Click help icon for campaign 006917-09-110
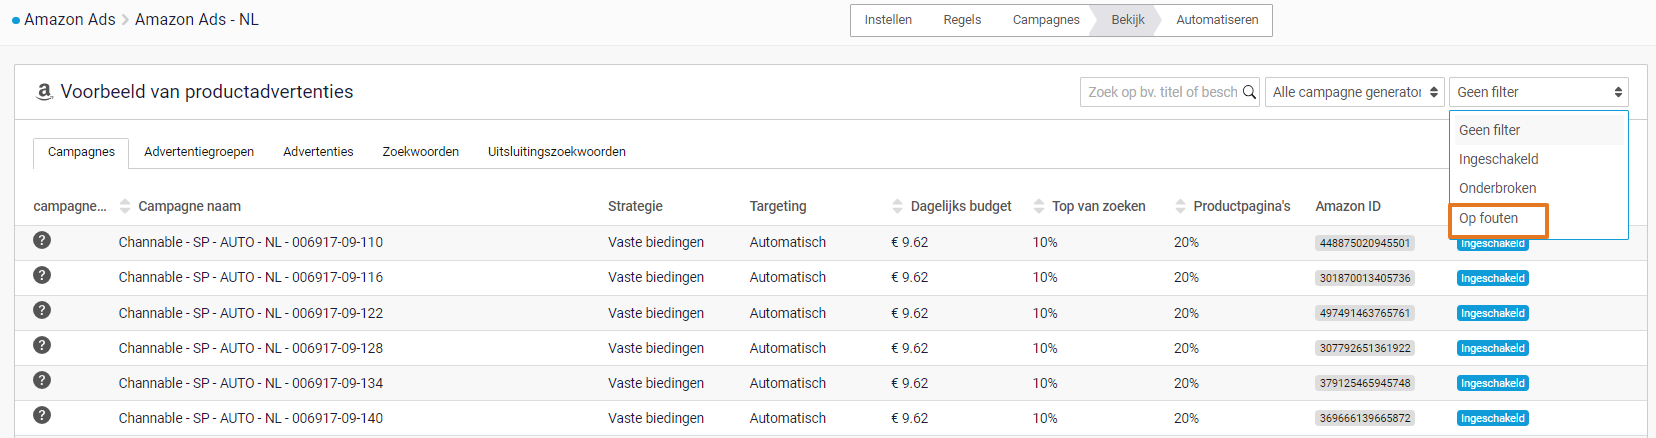Viewport: 1656px width, 438px height. (x=42, y=240)
